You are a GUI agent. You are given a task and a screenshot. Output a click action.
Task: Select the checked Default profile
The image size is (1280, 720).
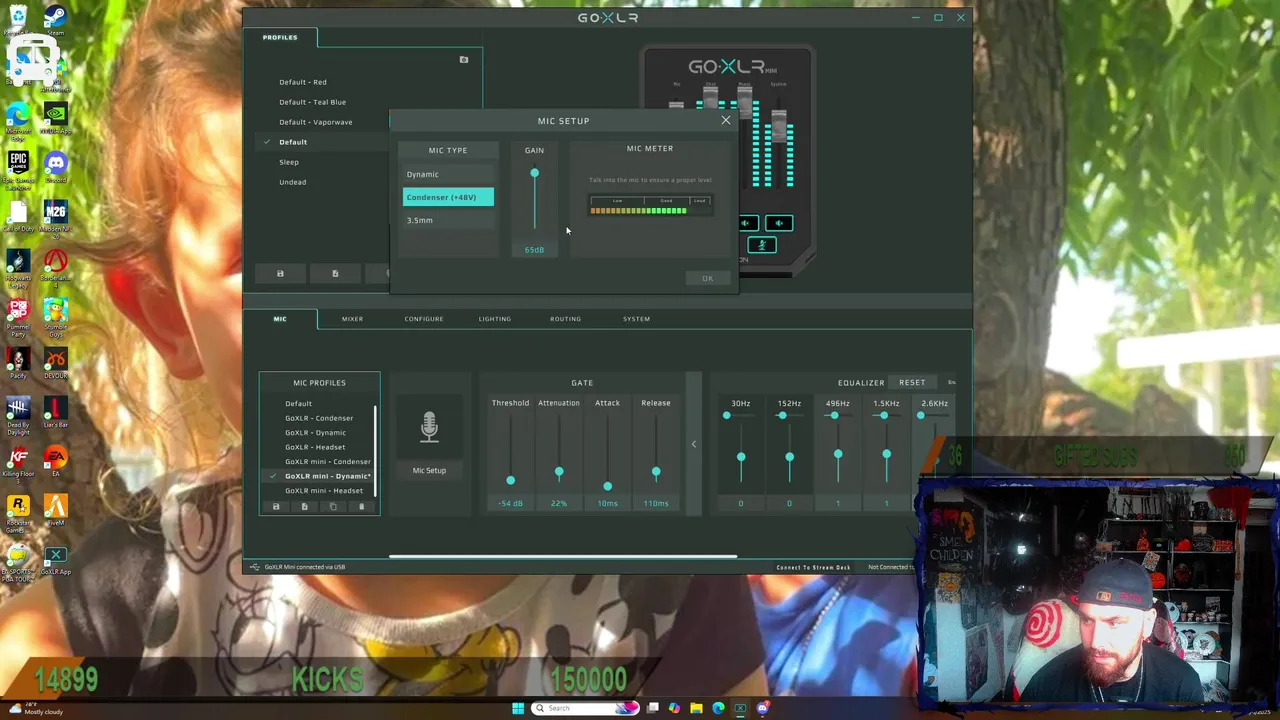(293, 142)
